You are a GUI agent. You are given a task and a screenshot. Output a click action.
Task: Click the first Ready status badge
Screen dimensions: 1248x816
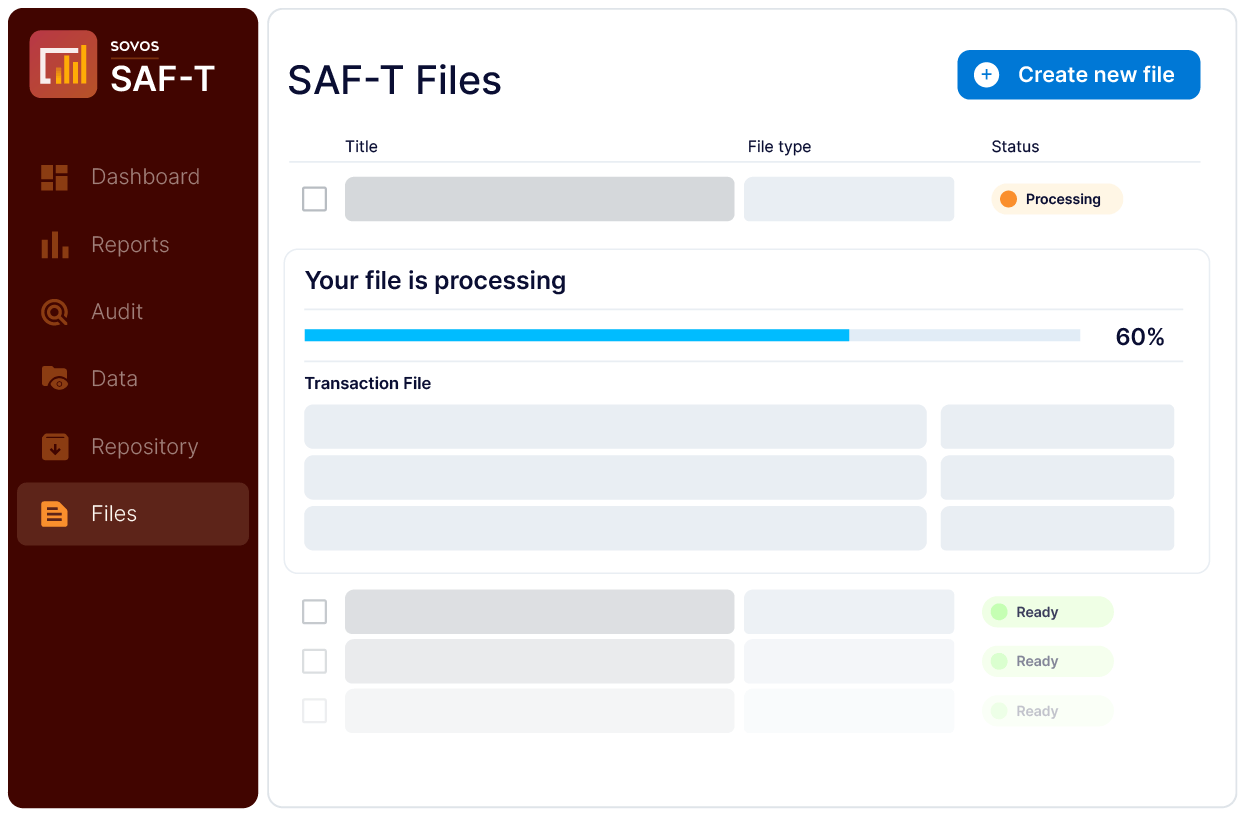coord(1047,612)
